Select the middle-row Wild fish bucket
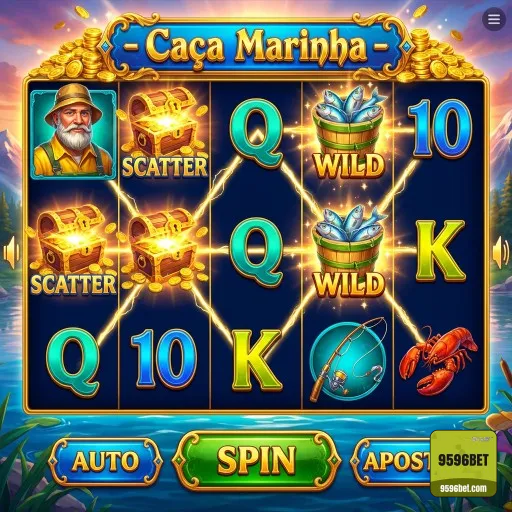Viewport: 512px width, 512px height. 349,252
